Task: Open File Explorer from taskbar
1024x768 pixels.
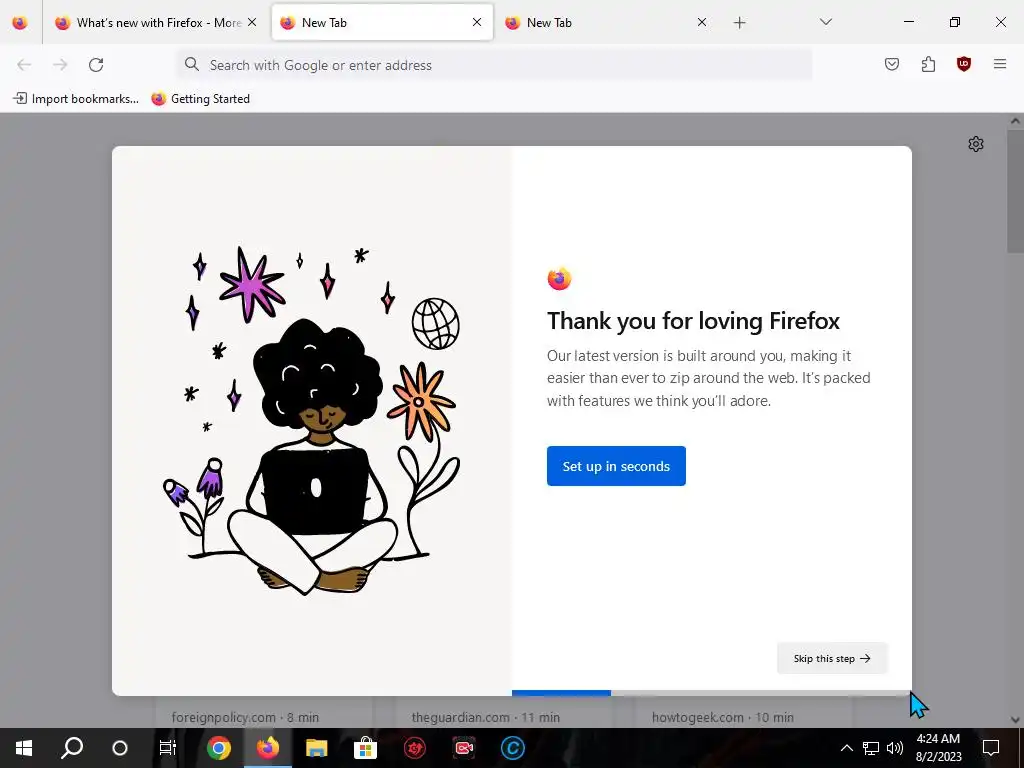Action: coord(316,748)
